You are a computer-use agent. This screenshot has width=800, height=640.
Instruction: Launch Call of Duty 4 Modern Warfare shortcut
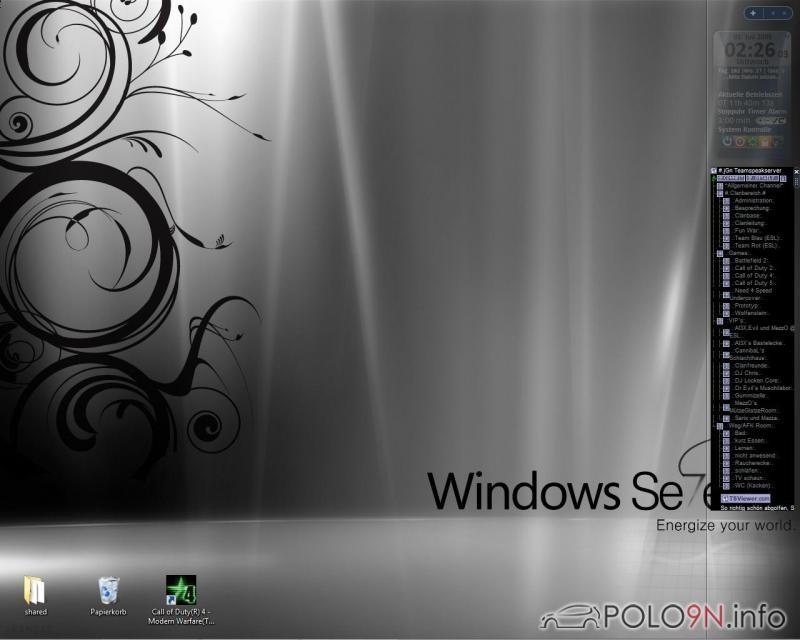181,590
